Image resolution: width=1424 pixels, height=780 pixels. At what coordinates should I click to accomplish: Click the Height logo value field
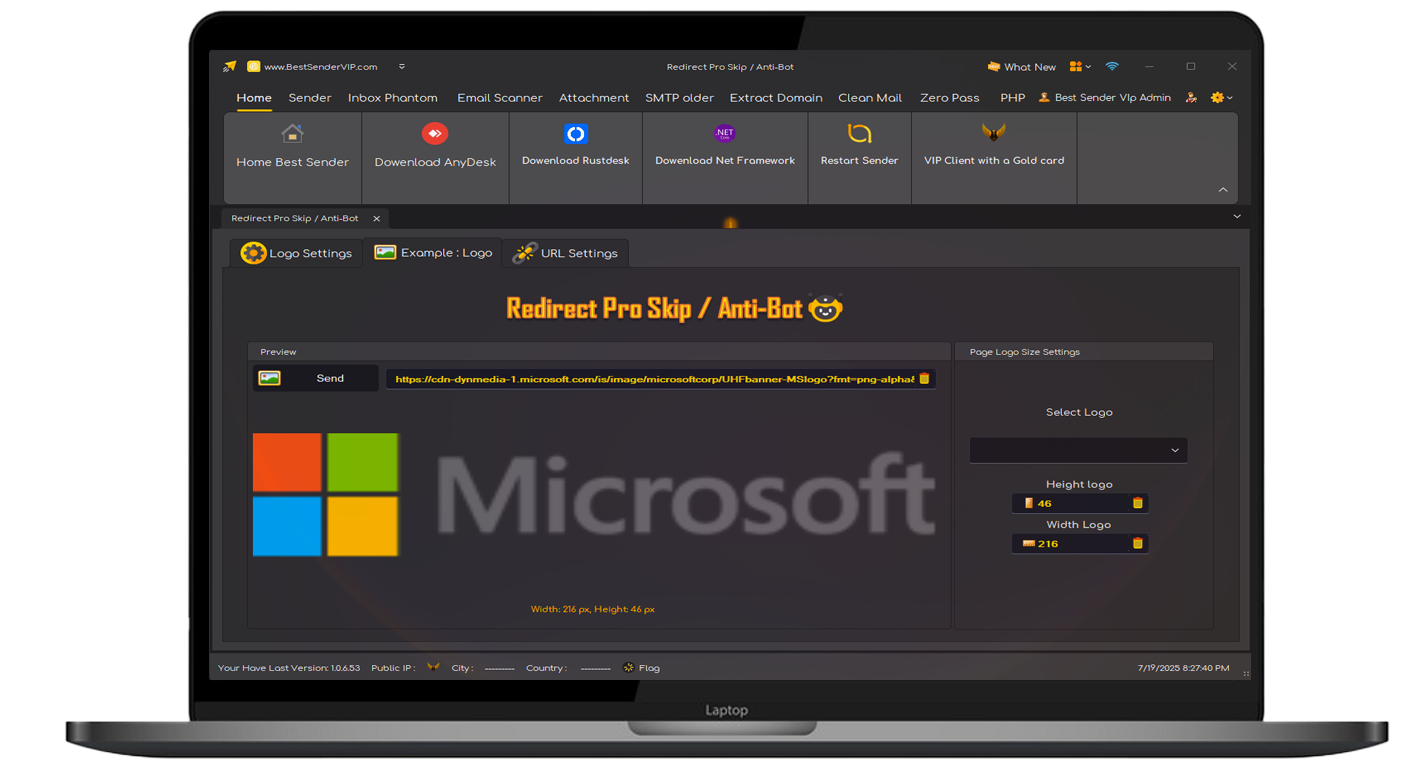[1080, 503]
